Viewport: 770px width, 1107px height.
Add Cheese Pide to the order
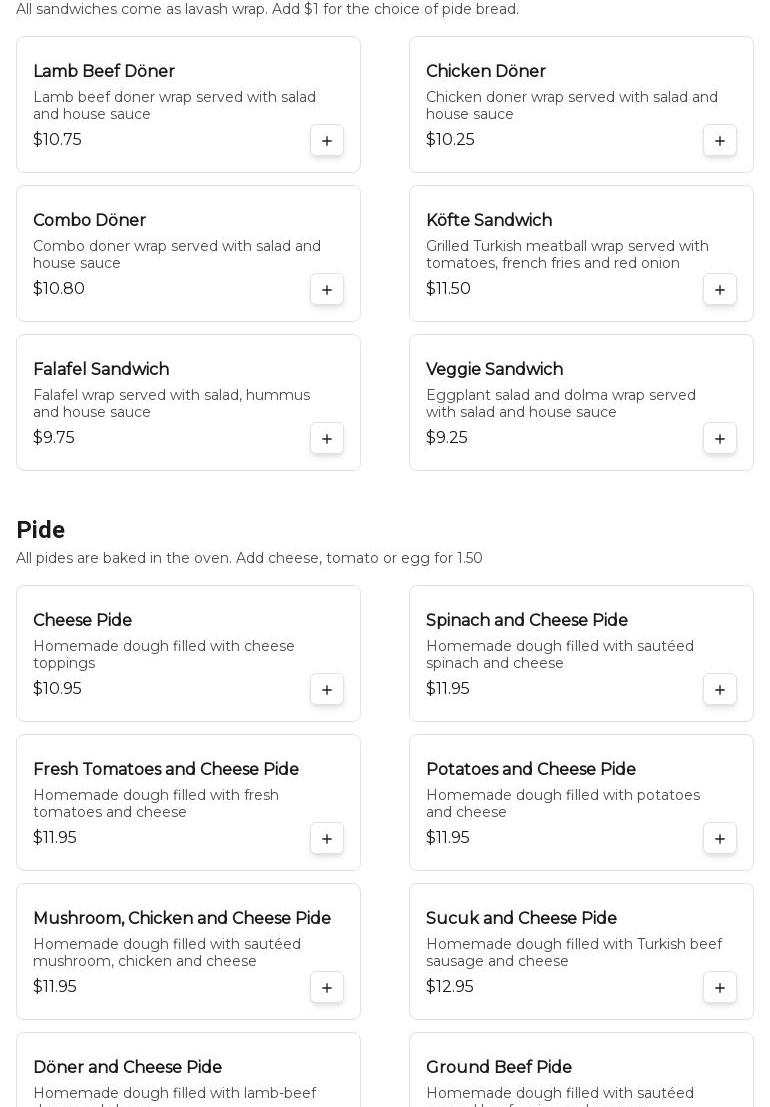point(327,690)
